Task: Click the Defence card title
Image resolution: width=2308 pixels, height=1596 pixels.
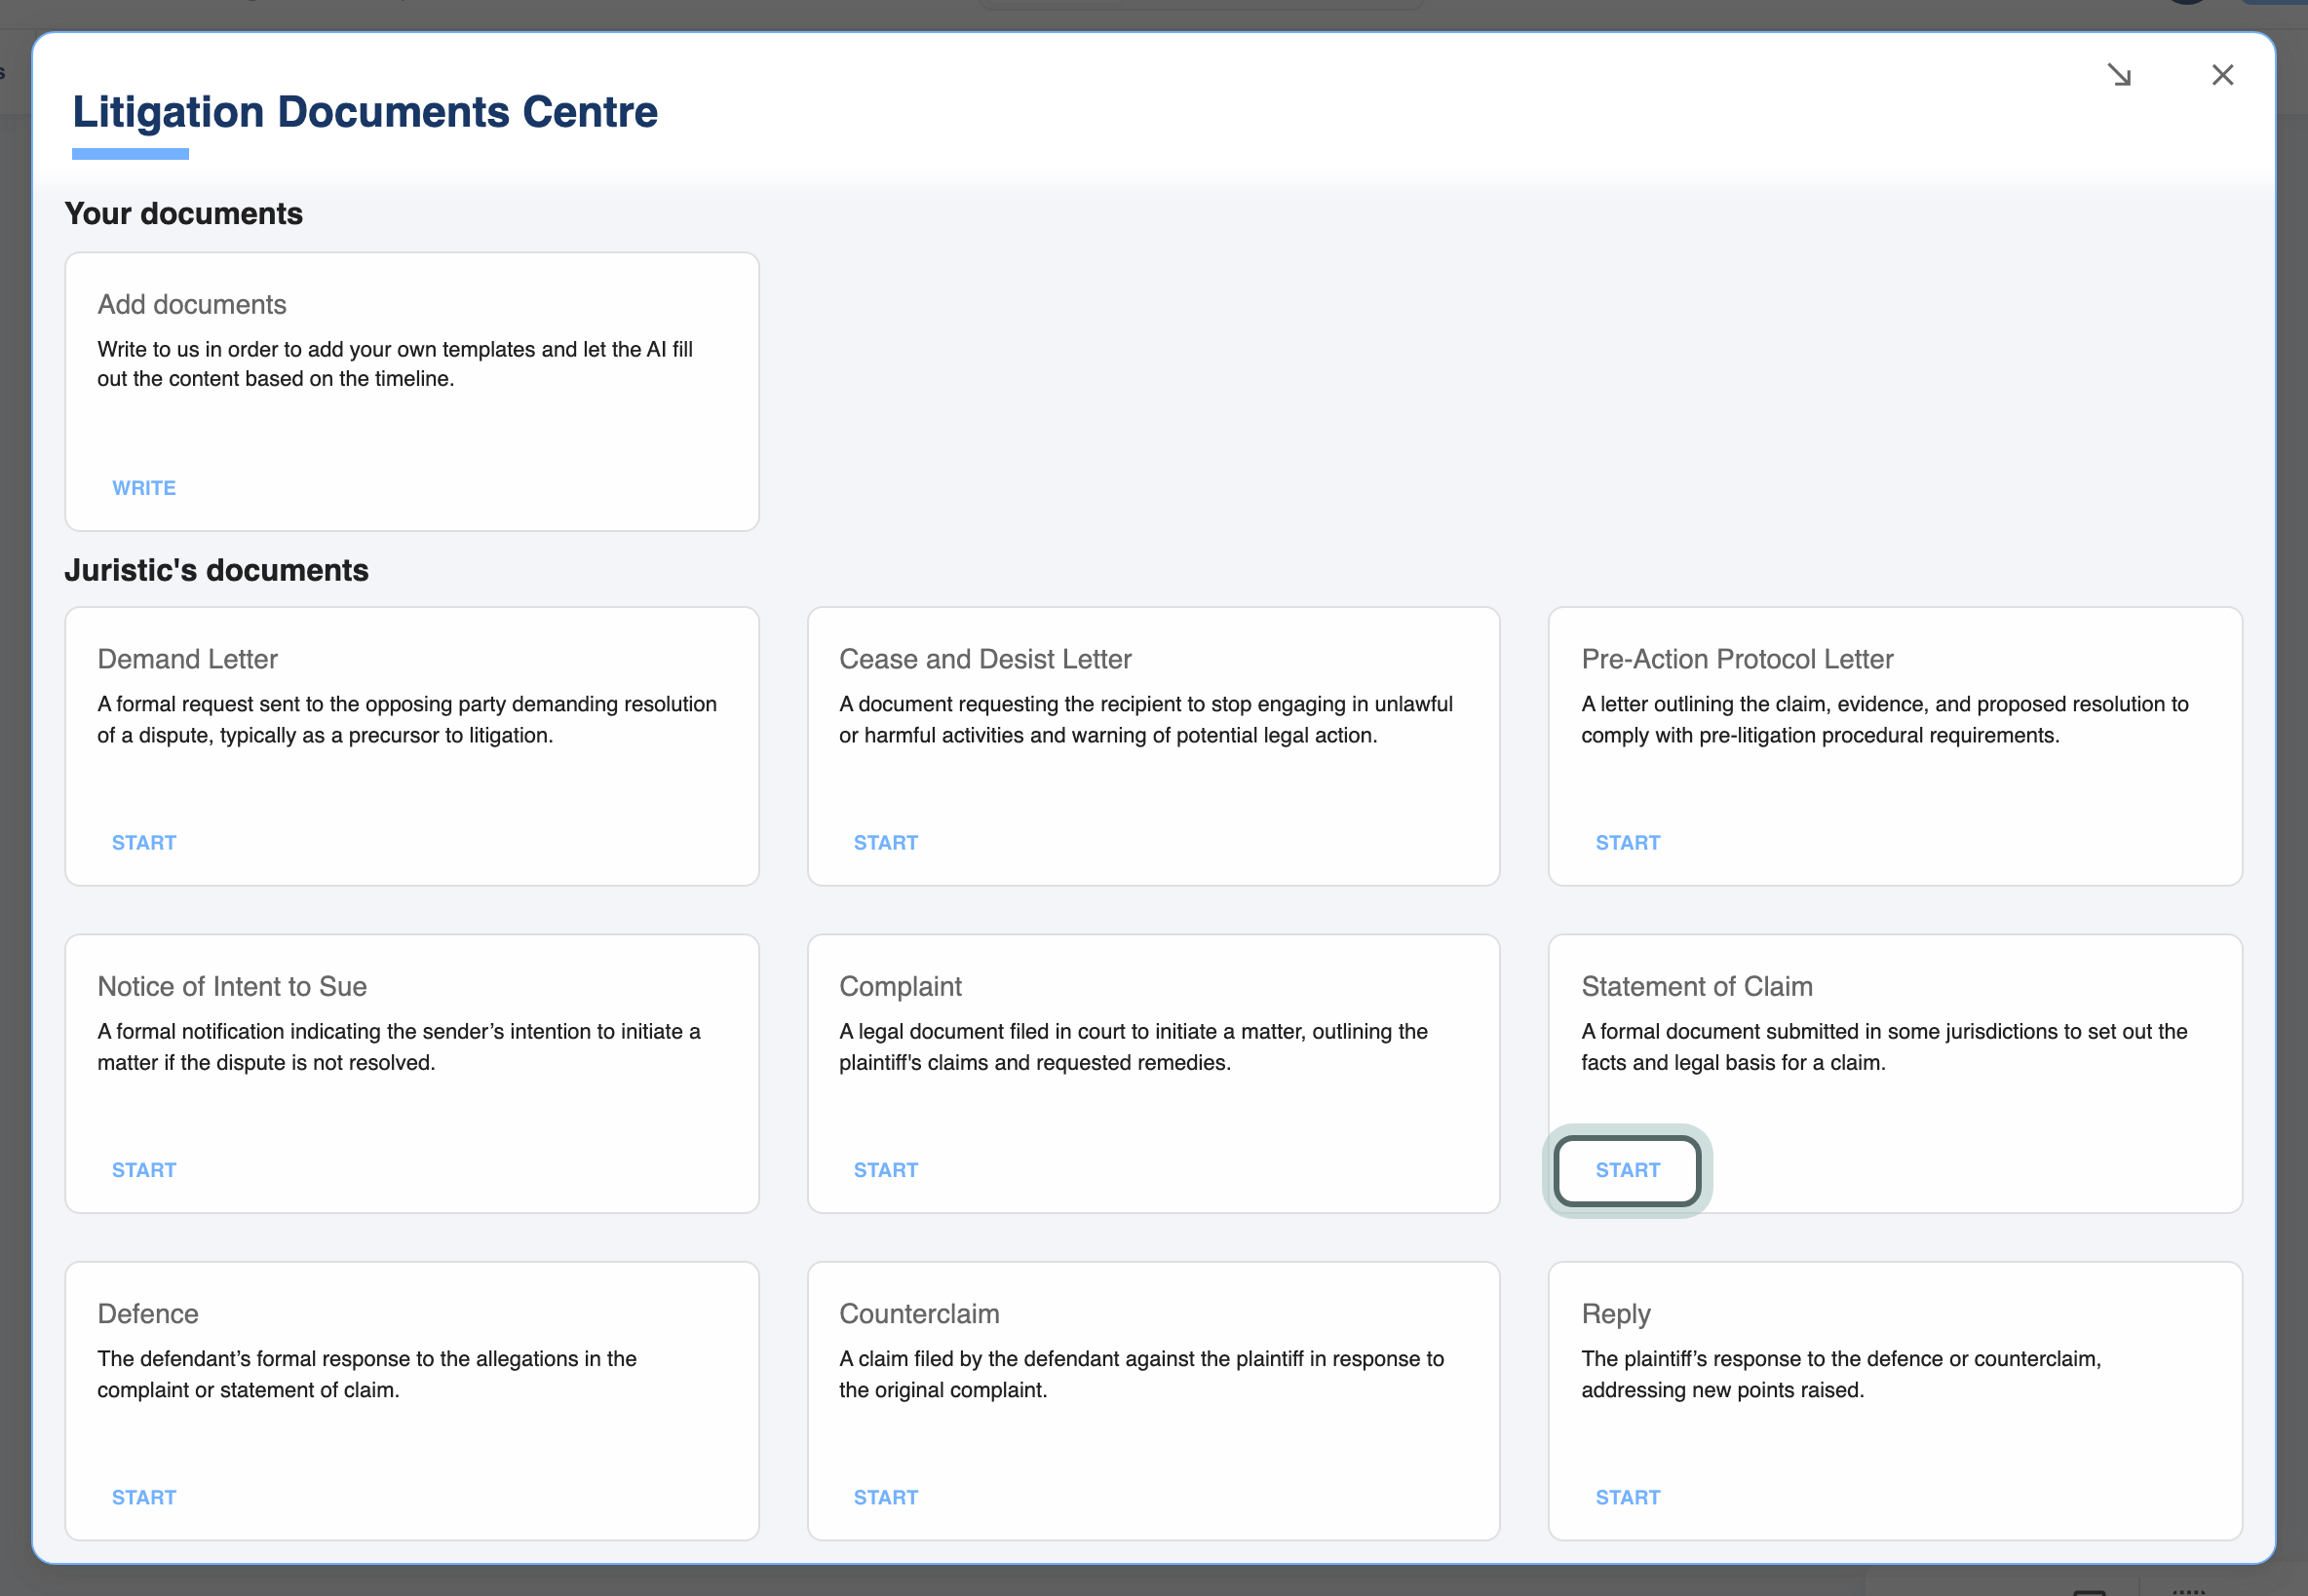Action: [148, 1313]
